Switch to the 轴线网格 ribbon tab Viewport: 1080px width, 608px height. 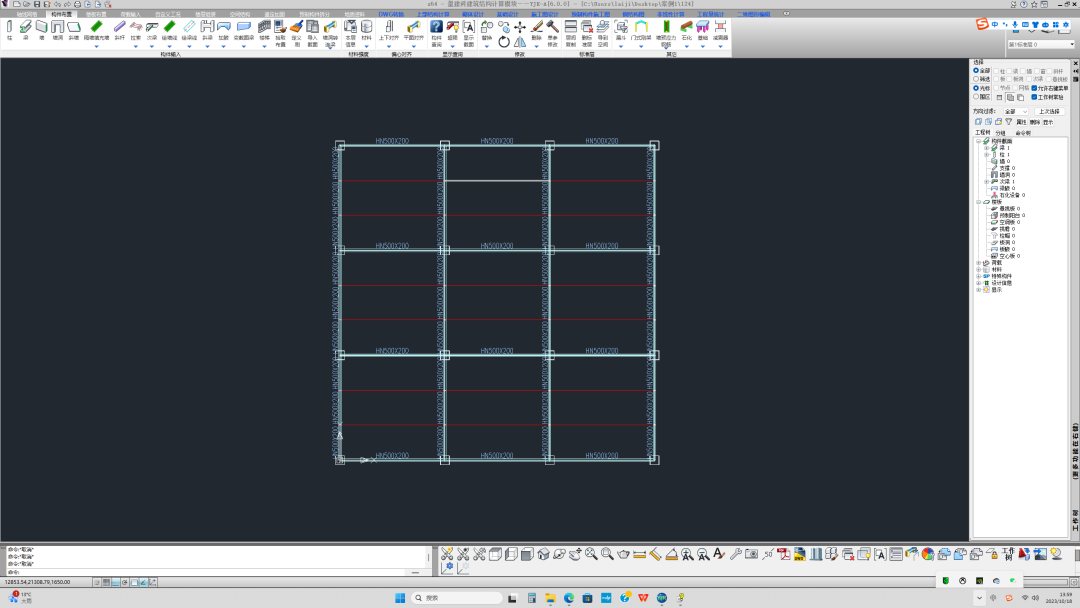(27, 14)
